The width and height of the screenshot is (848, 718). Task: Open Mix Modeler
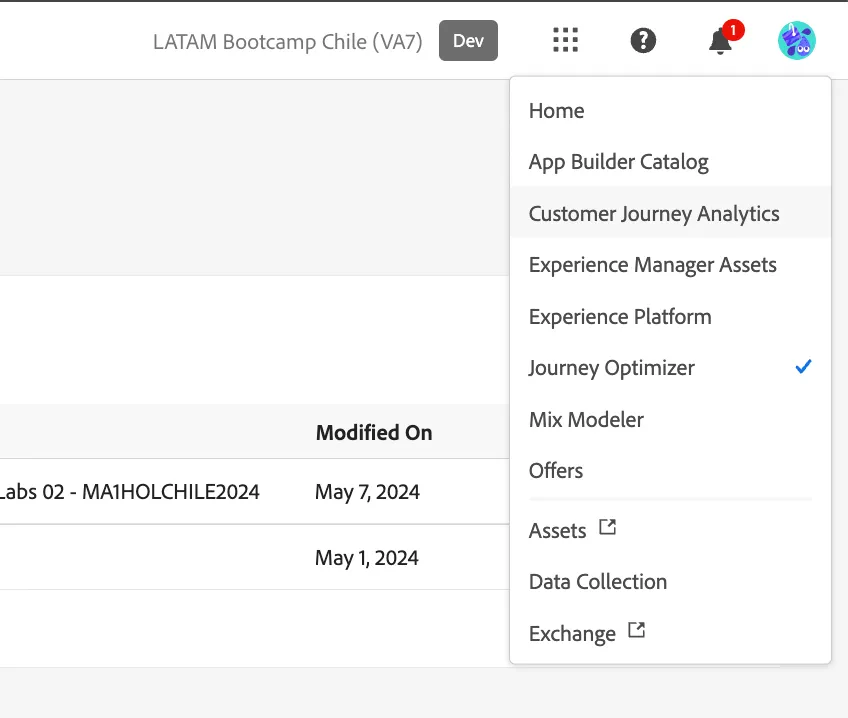click(670, 420)
